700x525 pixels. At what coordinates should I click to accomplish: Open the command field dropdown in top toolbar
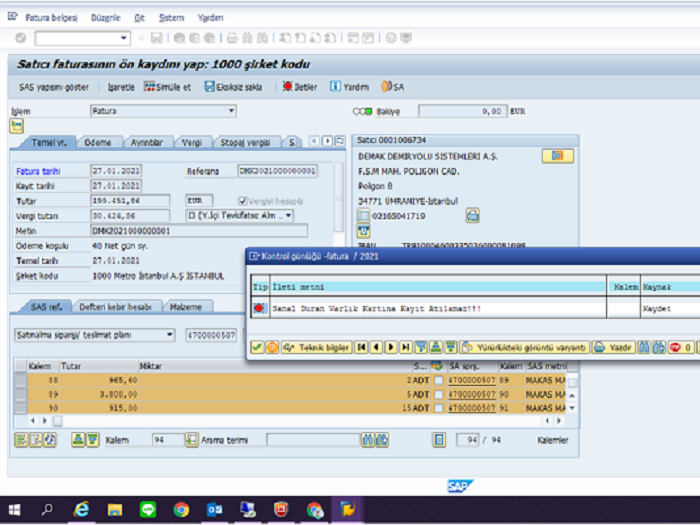pyautogui.click(x=124, y=38)
